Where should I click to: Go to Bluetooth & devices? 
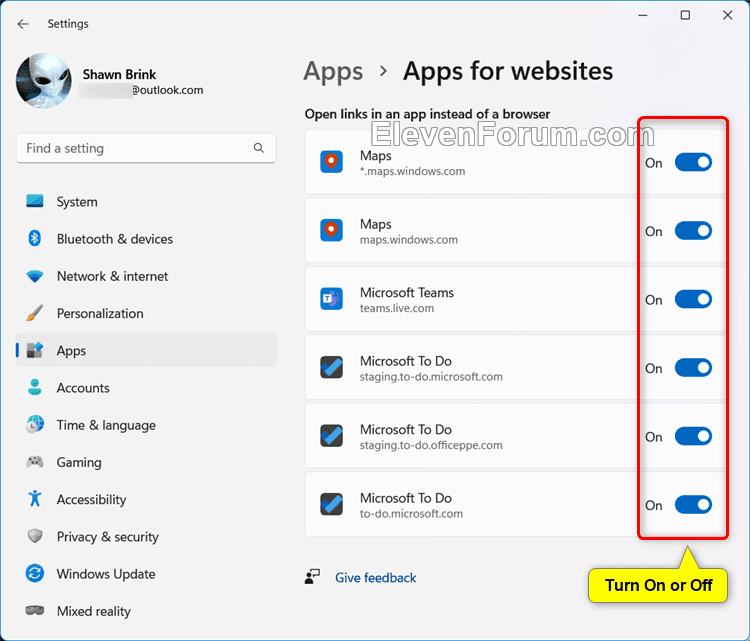(x=146, y=239)
